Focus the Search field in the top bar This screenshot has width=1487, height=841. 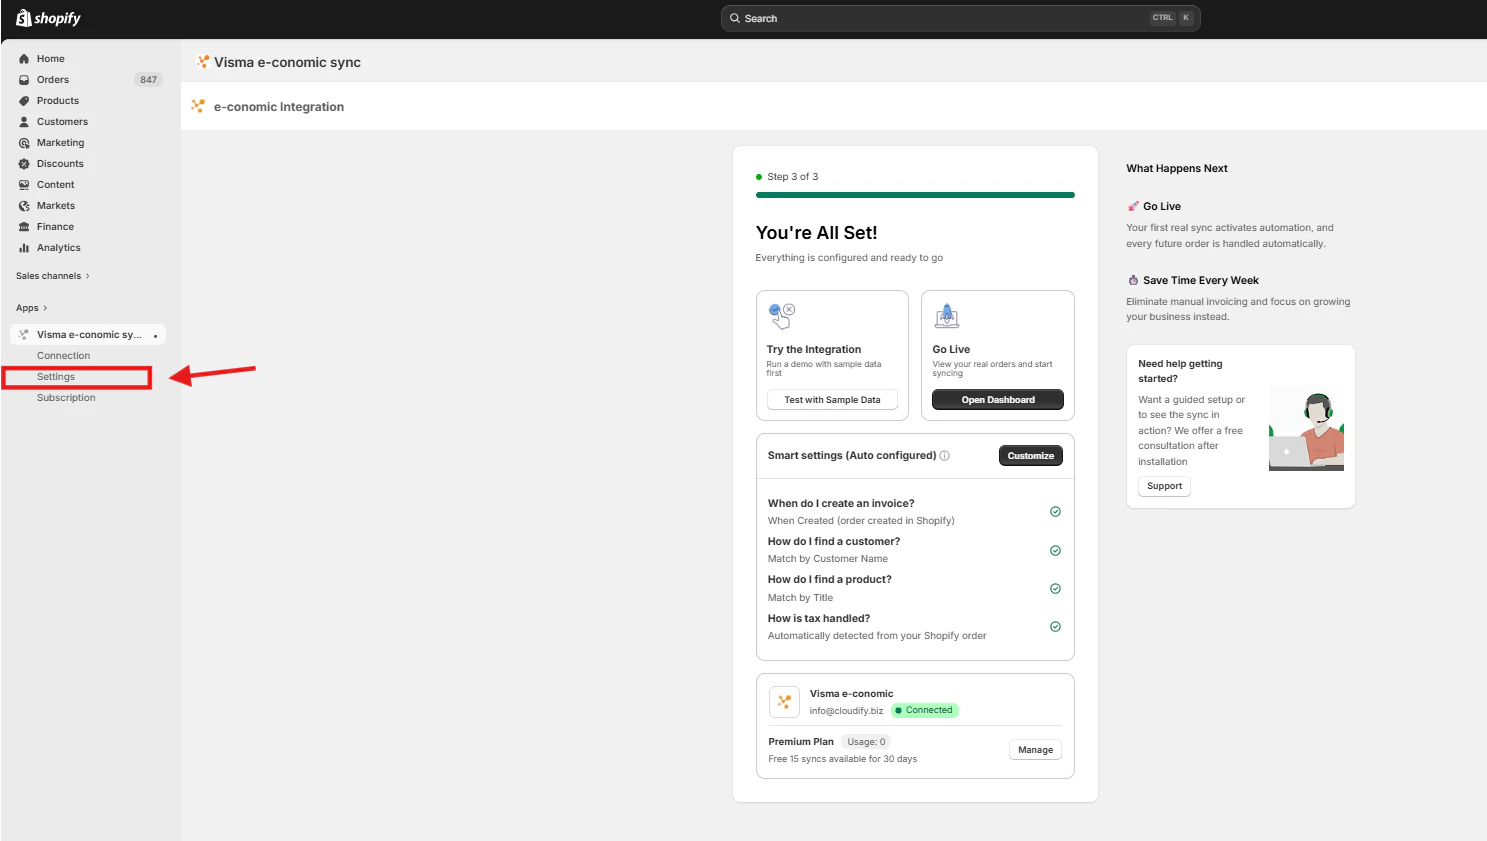pos(960,18)
